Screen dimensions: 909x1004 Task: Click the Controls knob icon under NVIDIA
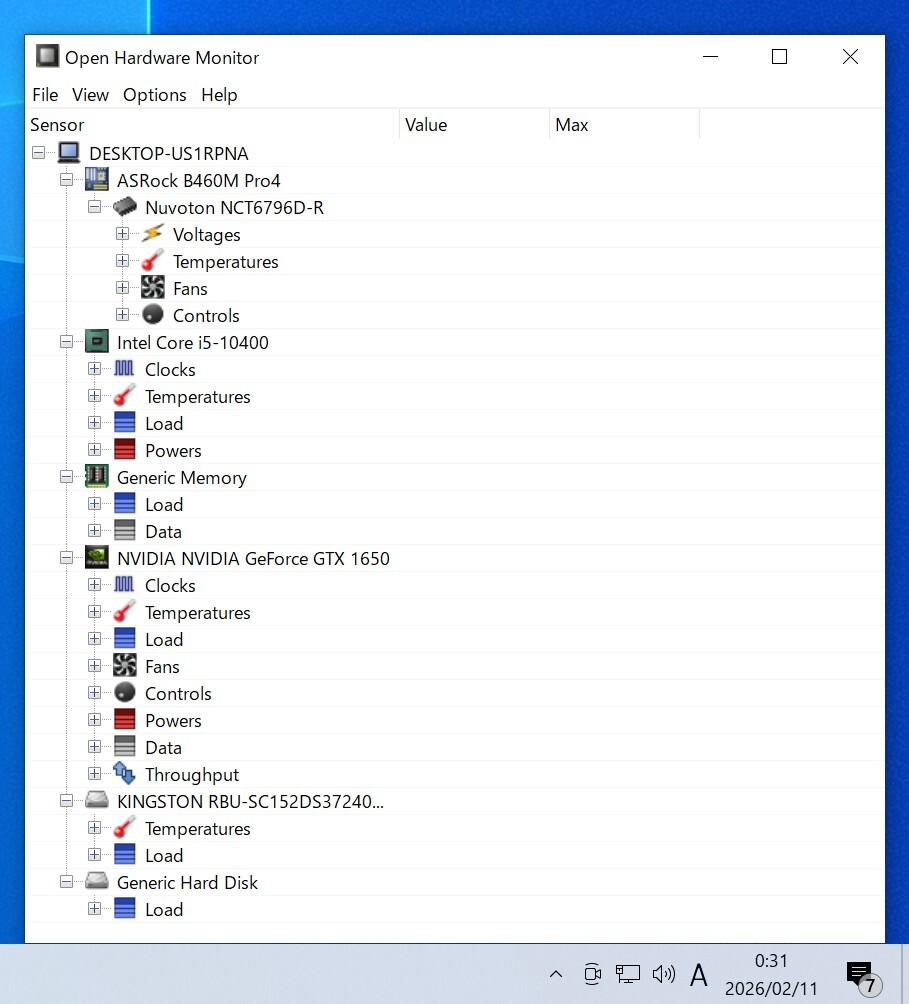[x=125, y=692]
